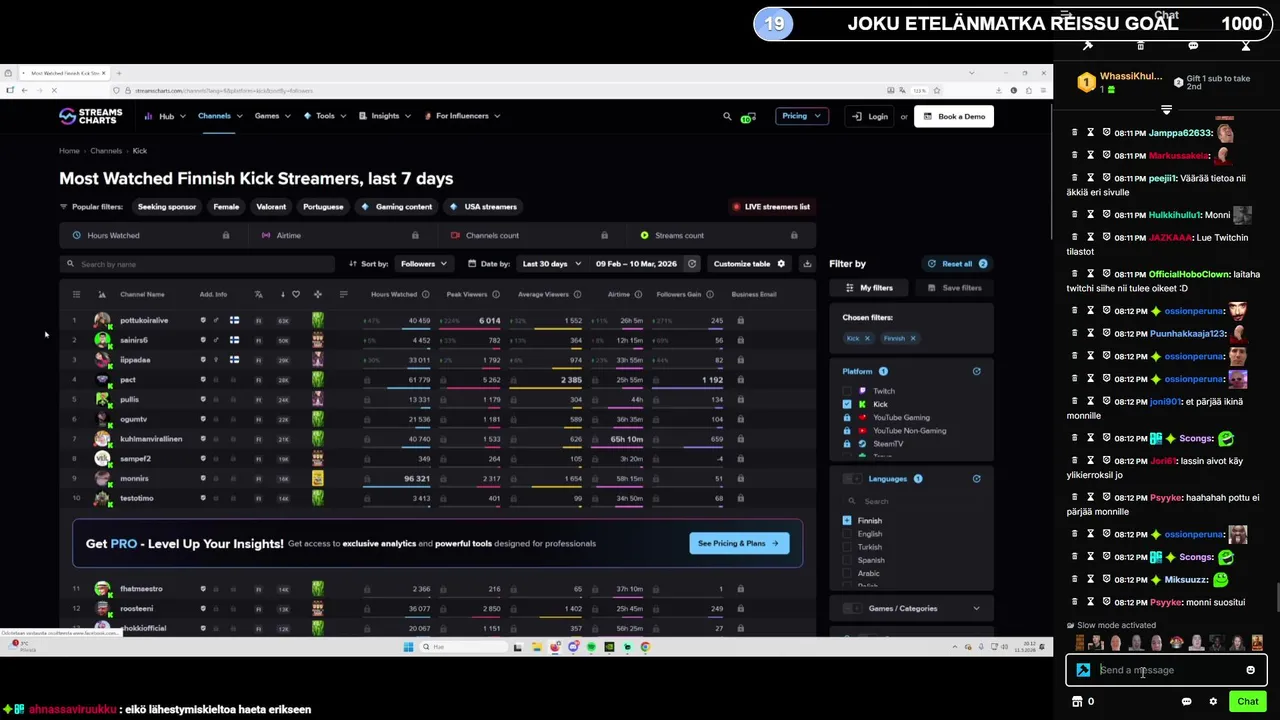Toggle the Games / Categories filter switch
Image resolution: width=1280 pixels, height=720 pixels.
click(852, 608)
